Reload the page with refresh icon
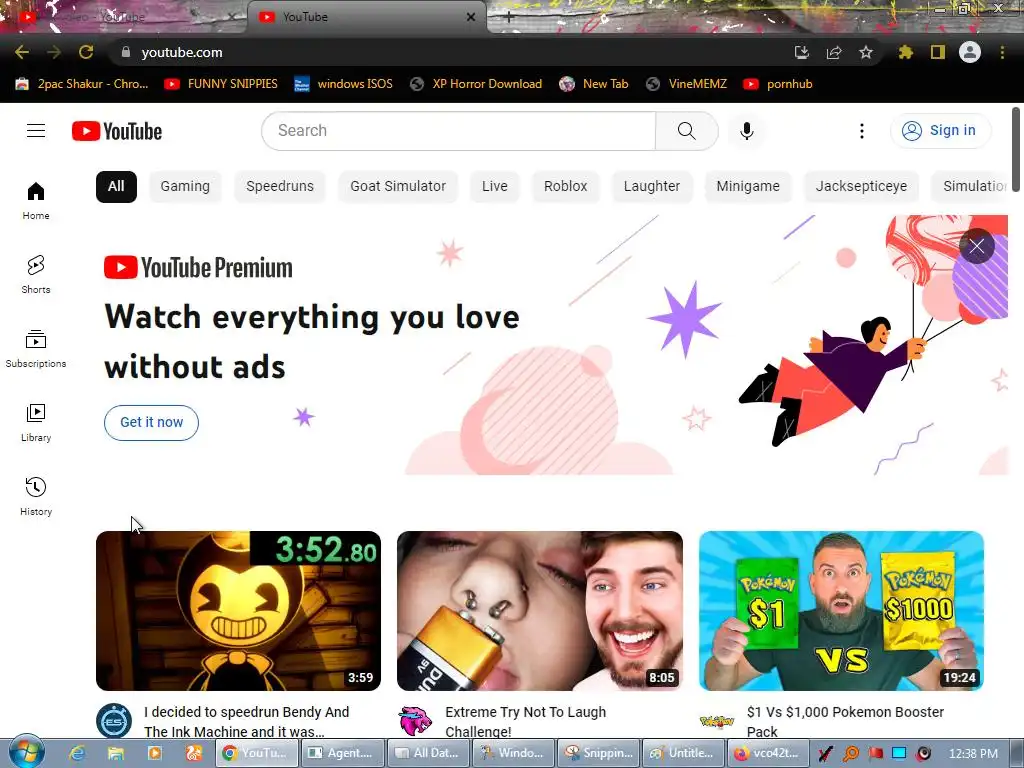This screenshot has height=768, width=1024. click(x=86, y=52)
